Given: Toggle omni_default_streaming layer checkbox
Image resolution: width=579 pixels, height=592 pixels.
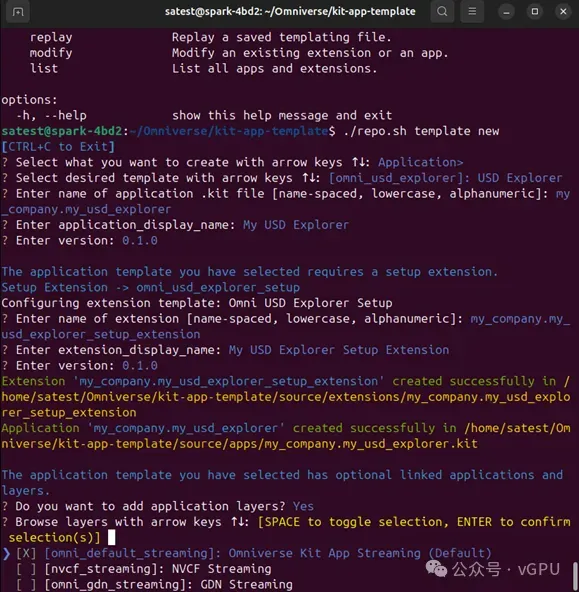Looking at the screenshot, I should pos(26,553).
